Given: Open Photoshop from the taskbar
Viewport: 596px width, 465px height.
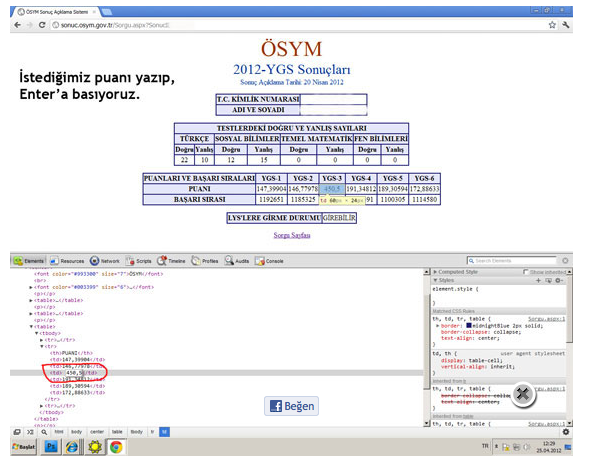Looking at the screenshot, I should pyautogui.click(x=51, y=447).
